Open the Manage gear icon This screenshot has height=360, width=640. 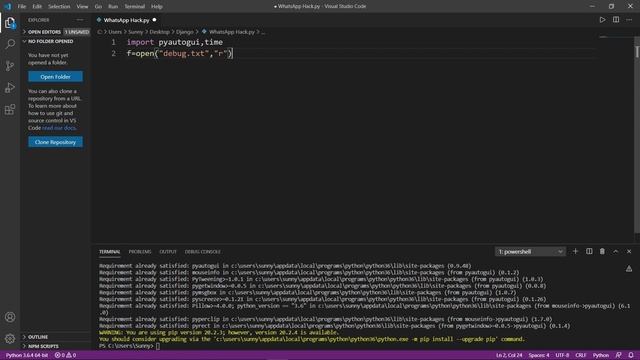click(x=10, y=338)
